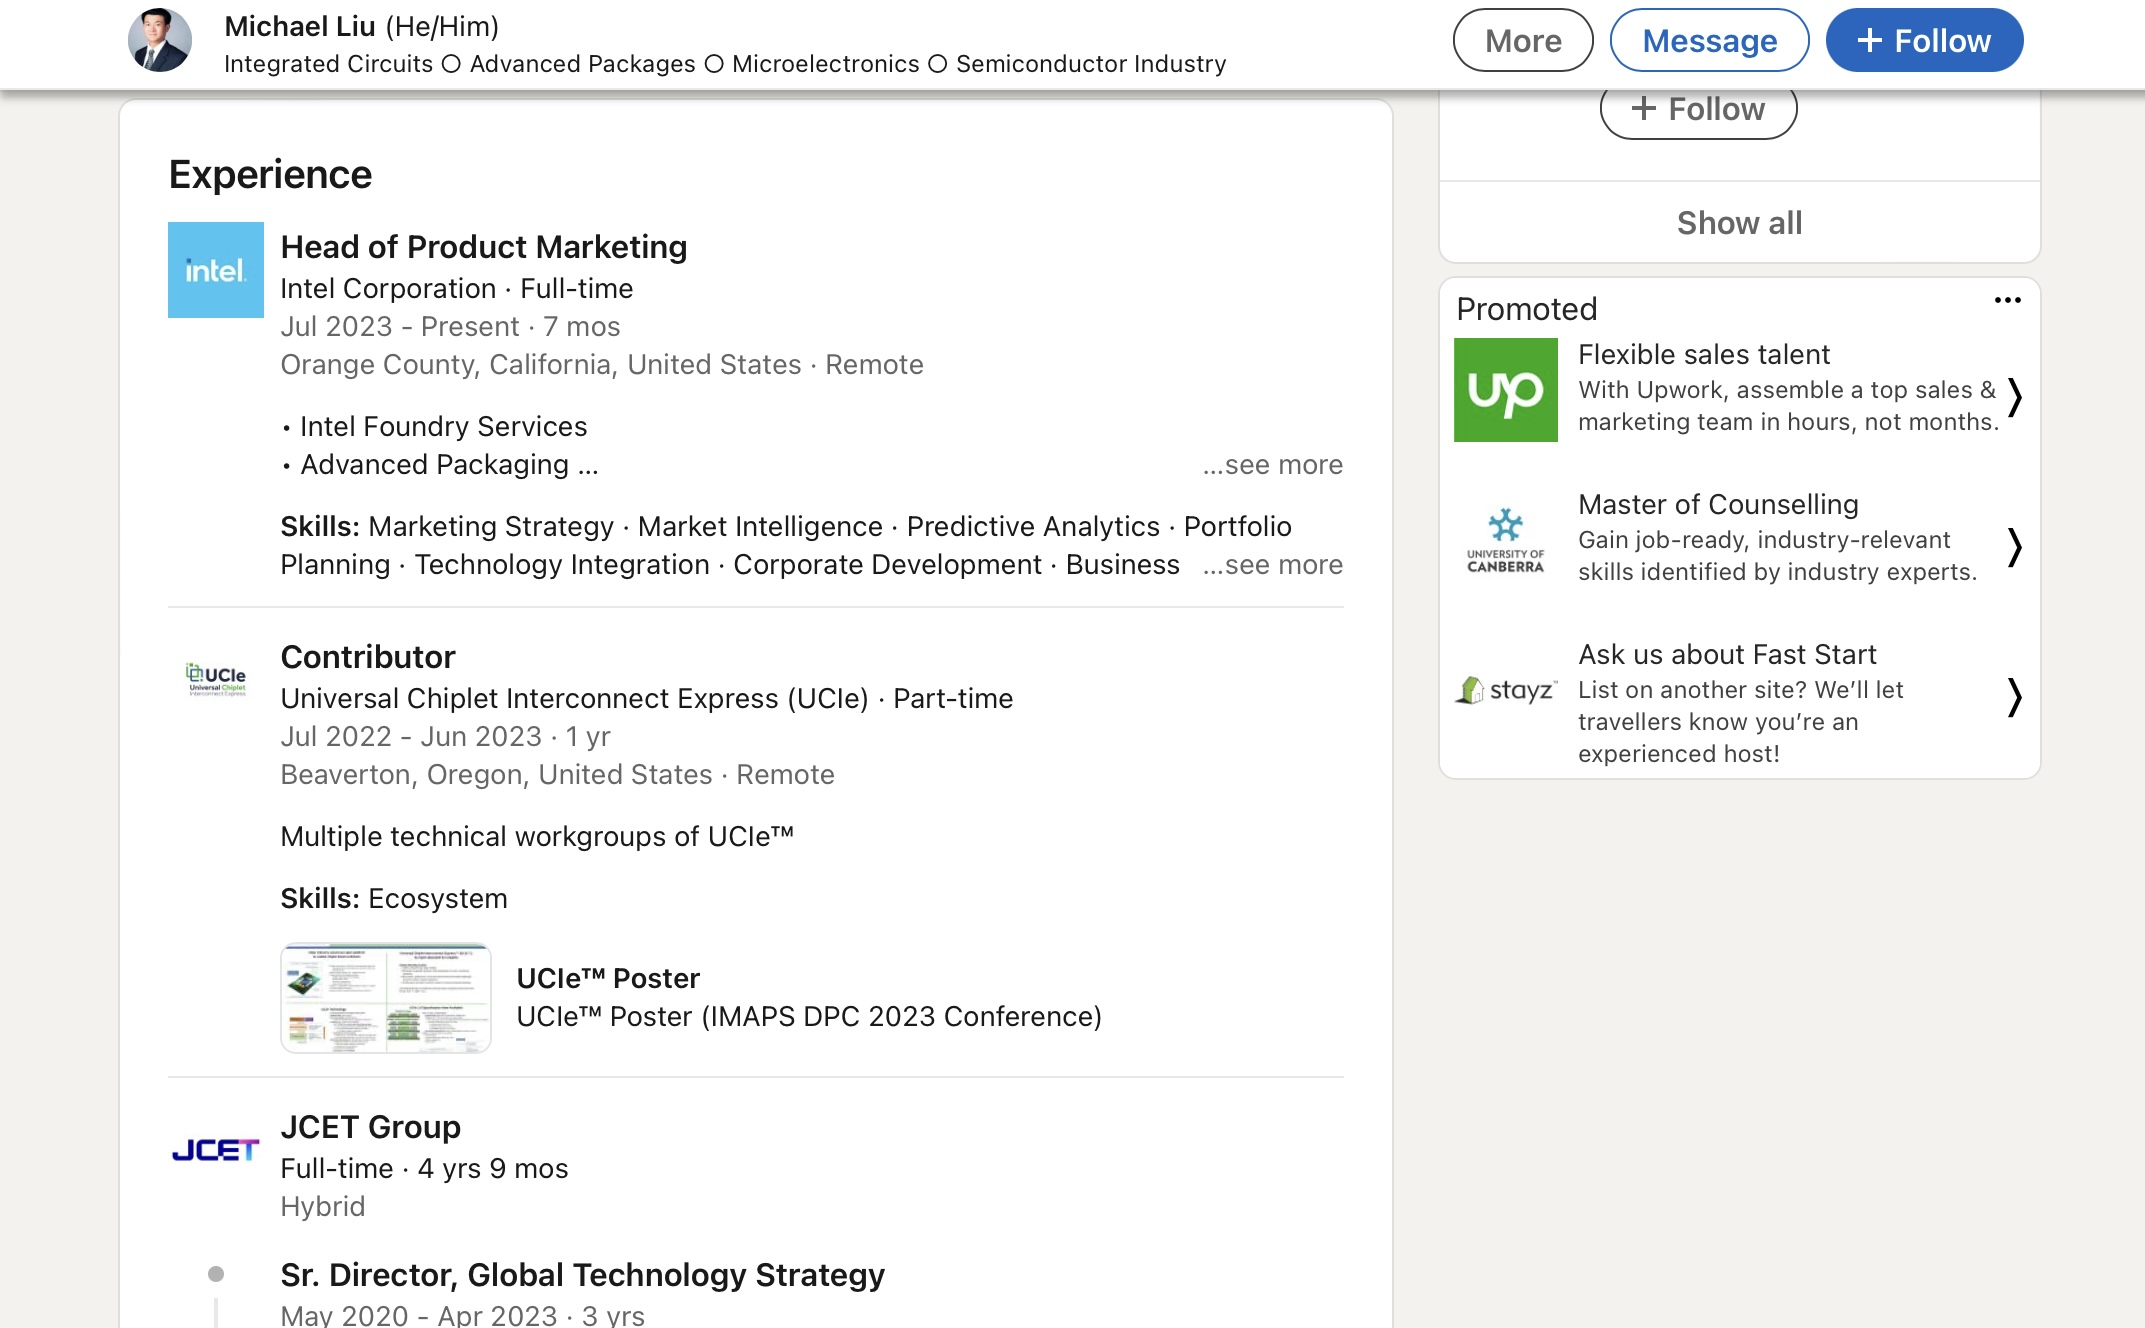Click the Experience section heading
The height and width of the screenshot is (1328, 2145).
click(x=271, y=175)
